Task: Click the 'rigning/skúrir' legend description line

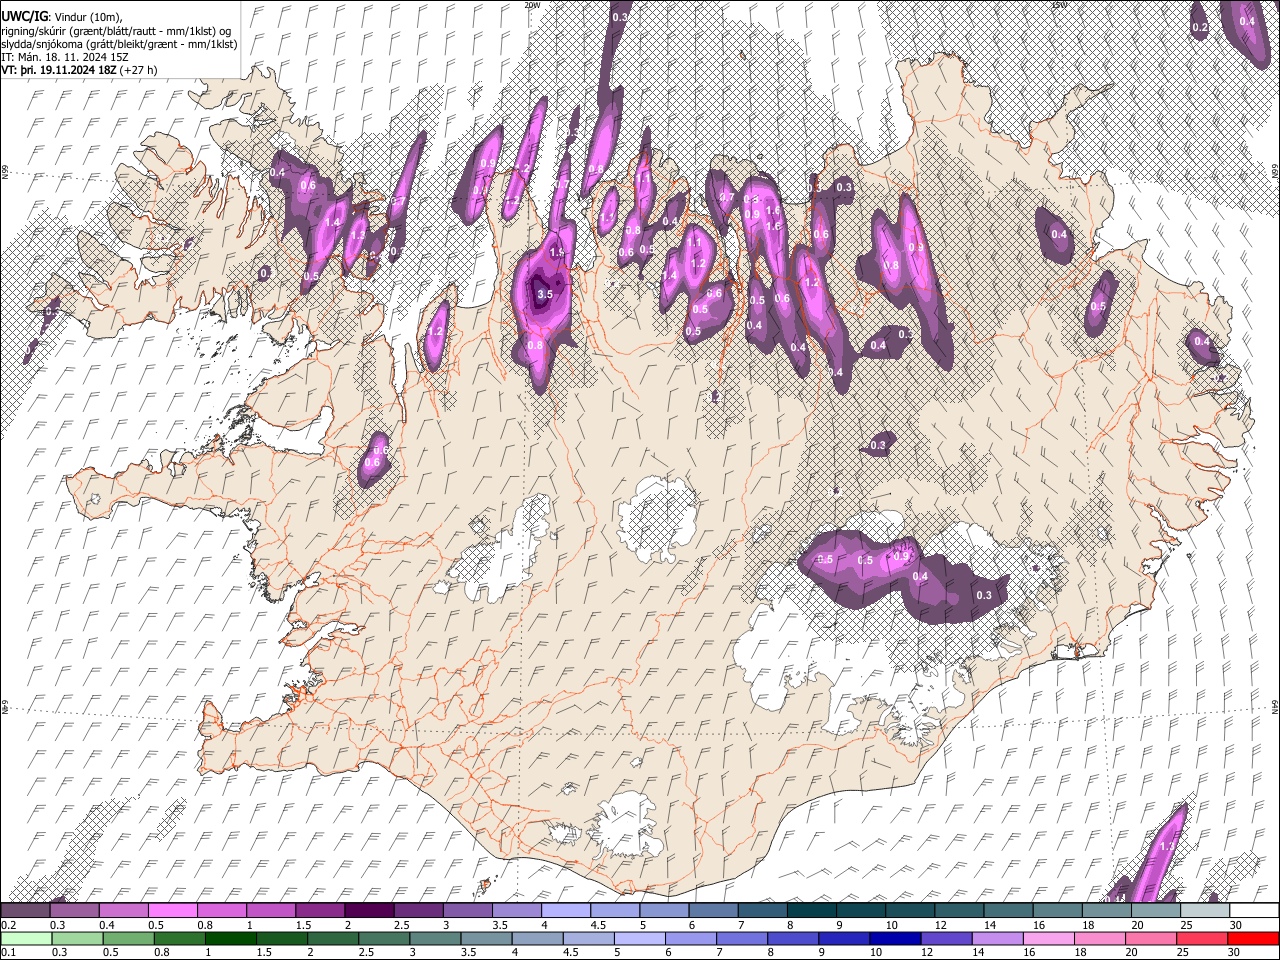Action: (116, 31)
